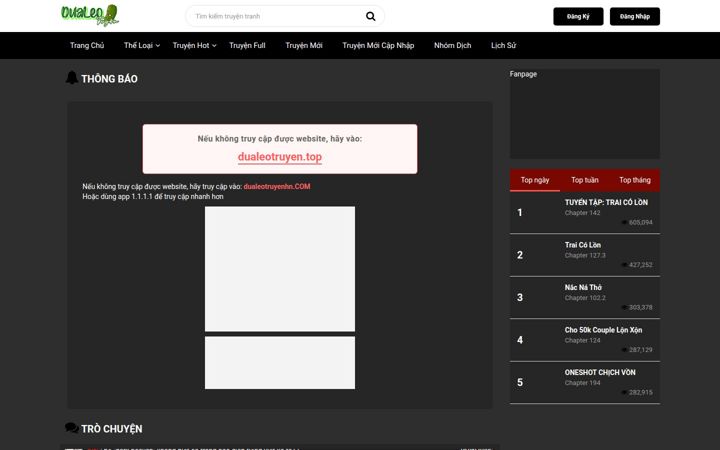Click the TRÒ CHUYỆN heading
Screen dimensions: 720x450
coord(112,429)
